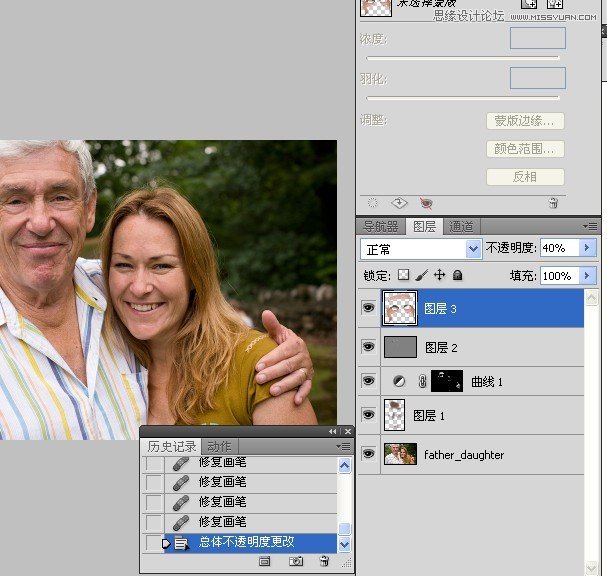Click the apply mask diamond icon

click(399, 202)
